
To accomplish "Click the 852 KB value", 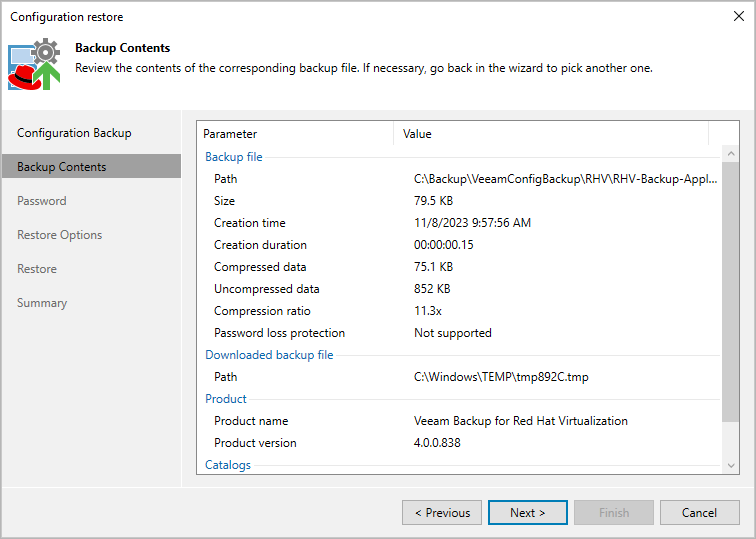I will click(432, 289).
